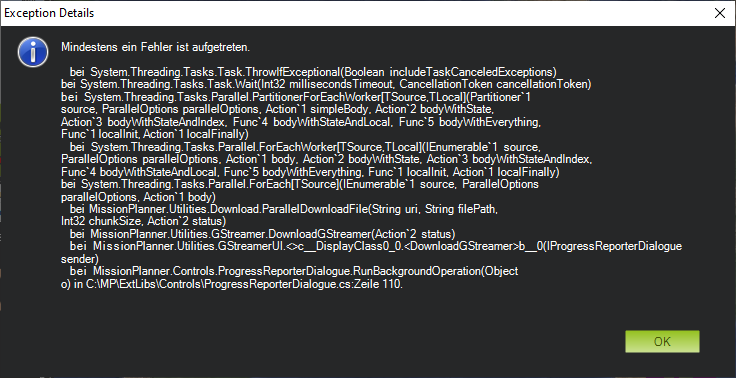Click the Task.Wait millisecondsTimeout line
This screenshot has width=736, height=378.
(x=326, y=85)
